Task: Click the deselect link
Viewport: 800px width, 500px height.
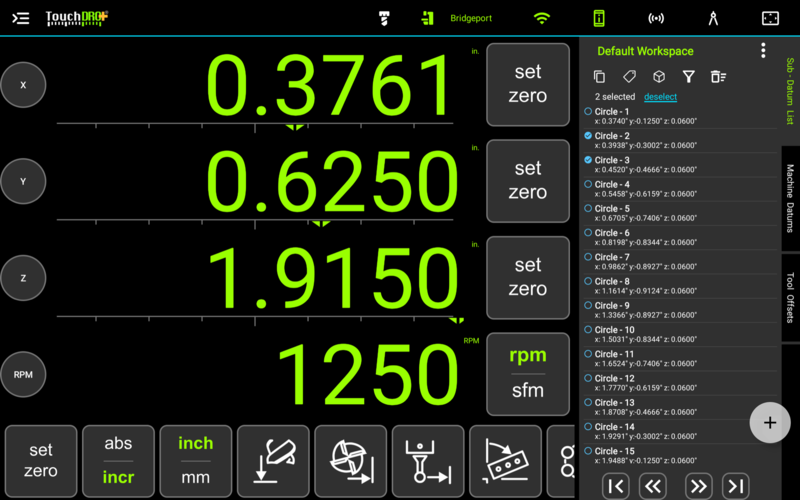Action: coord(660,96)
